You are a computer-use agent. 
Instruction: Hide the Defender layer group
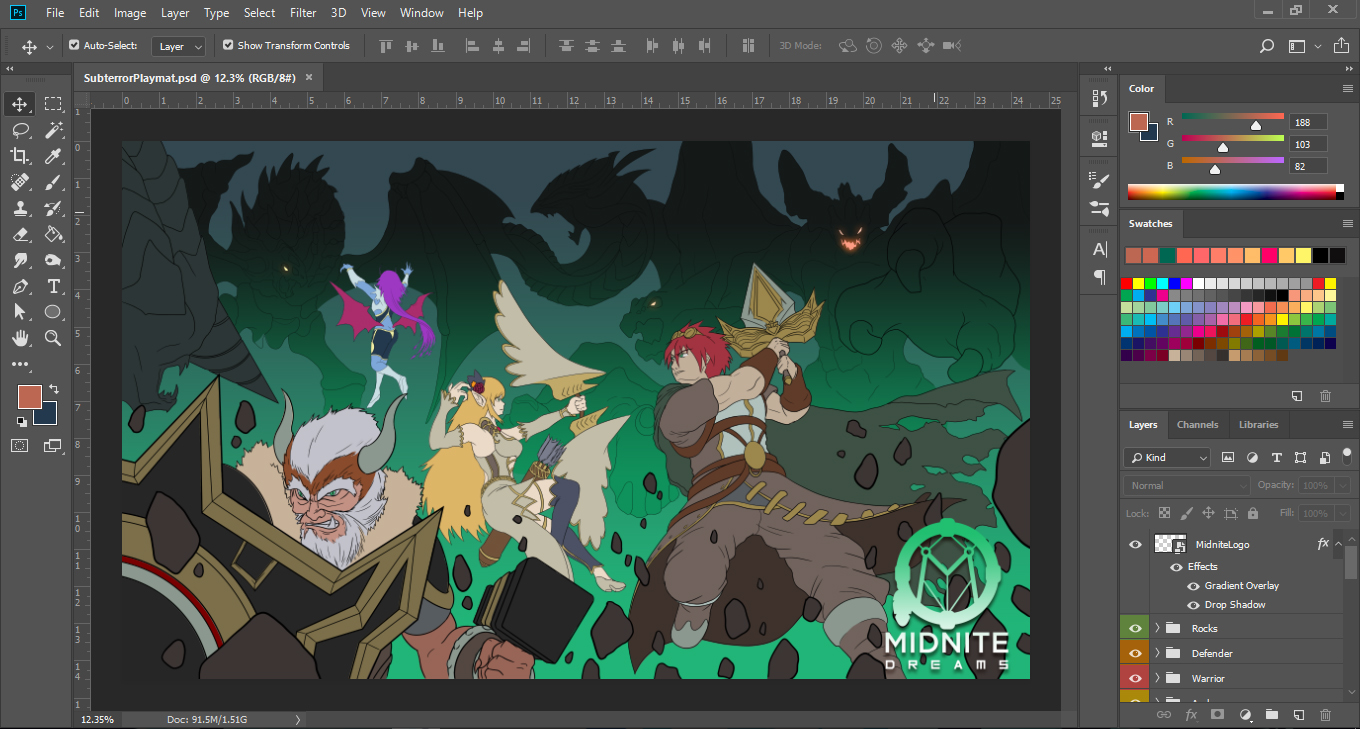click(x=1135, y=653)
